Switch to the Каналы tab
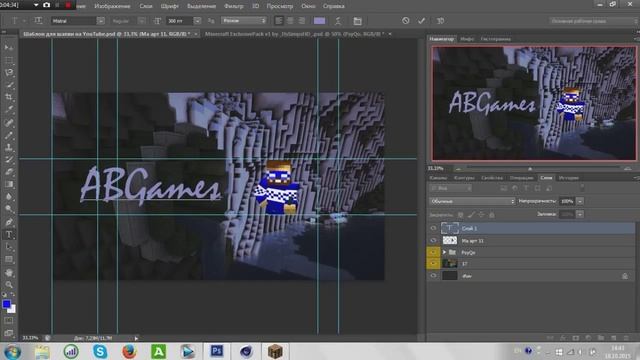Screen dimensions: 640x360 [438, 178]
